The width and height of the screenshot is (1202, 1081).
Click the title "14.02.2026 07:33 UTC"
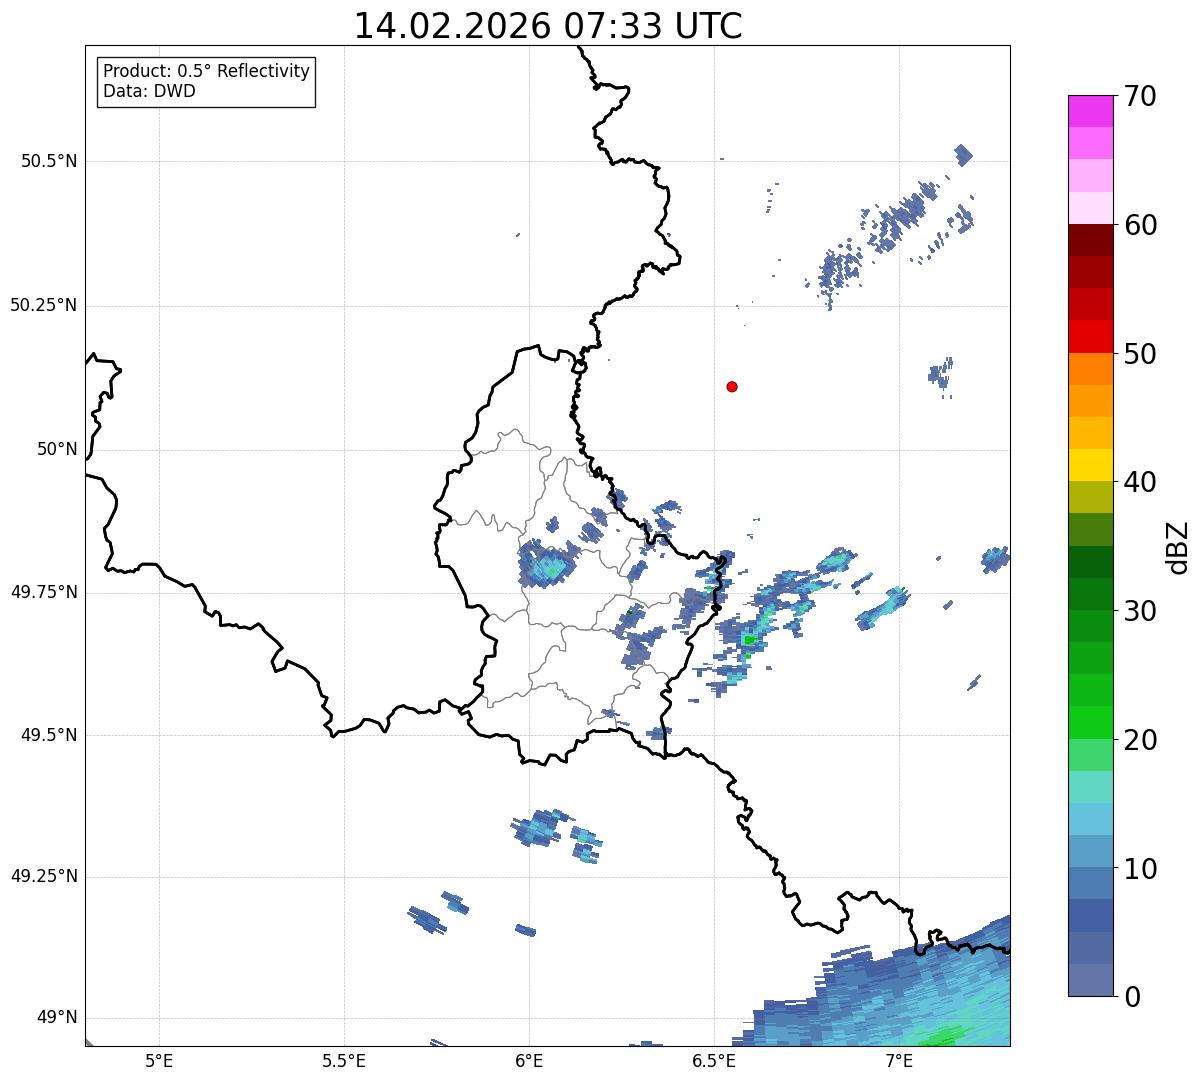coord(548,26)
